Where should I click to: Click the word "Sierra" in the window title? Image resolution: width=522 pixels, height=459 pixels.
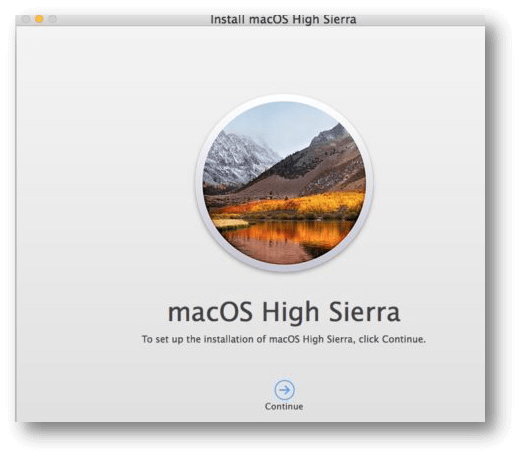(340, 19)
